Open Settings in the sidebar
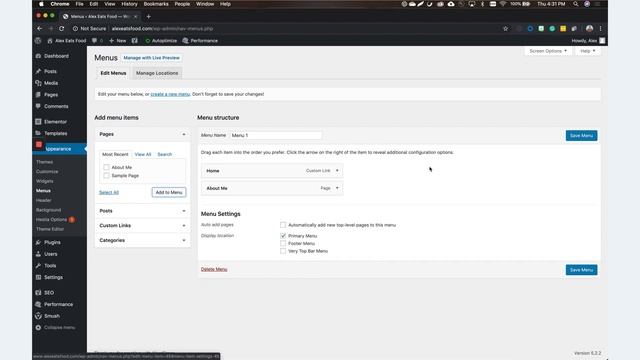This screenshot has height=360, width=640. [53, 277]
